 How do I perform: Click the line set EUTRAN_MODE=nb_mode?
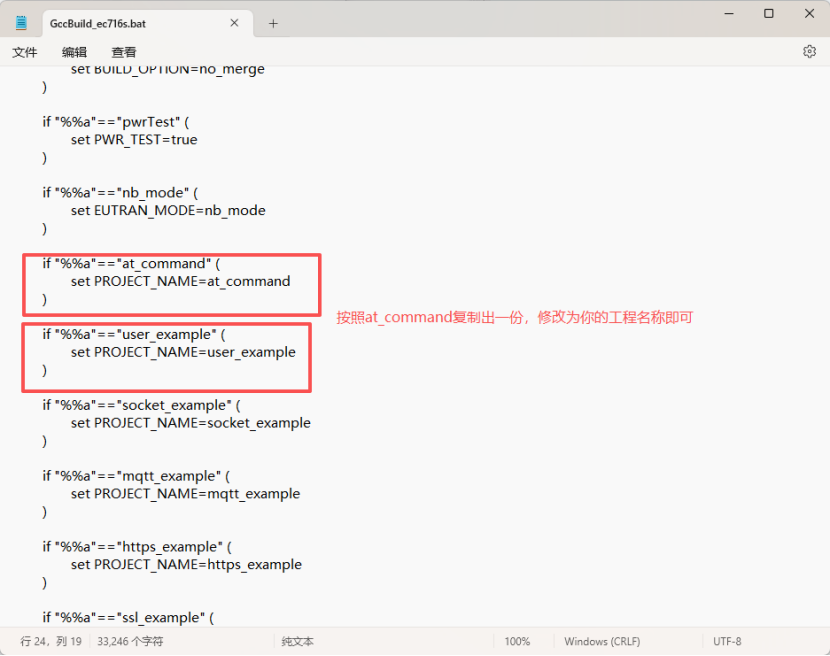(x=168, y=211)
